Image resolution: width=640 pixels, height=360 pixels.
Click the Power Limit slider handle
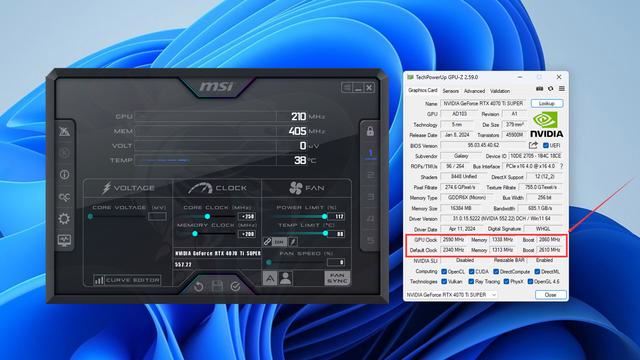coord(324,216)
